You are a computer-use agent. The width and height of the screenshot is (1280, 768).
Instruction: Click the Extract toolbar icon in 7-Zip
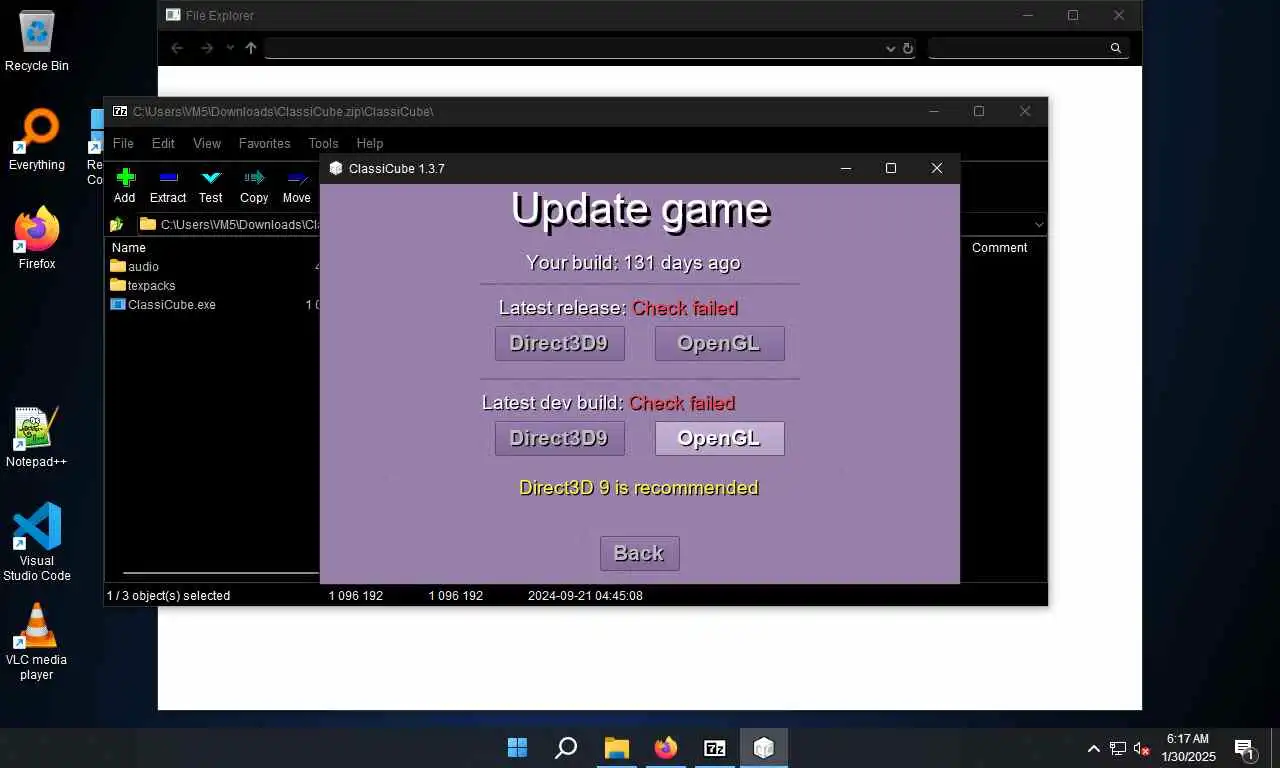(168, 178)
